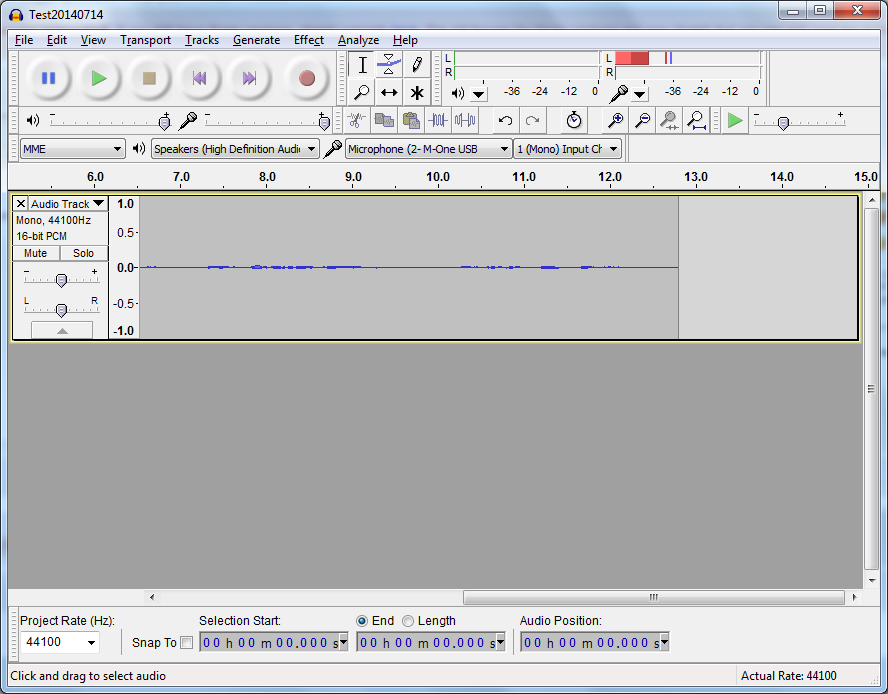Viewport: 888px width, 694px height.
Task: Close the Audio Track with X button
Action: (x=20, y=203)
